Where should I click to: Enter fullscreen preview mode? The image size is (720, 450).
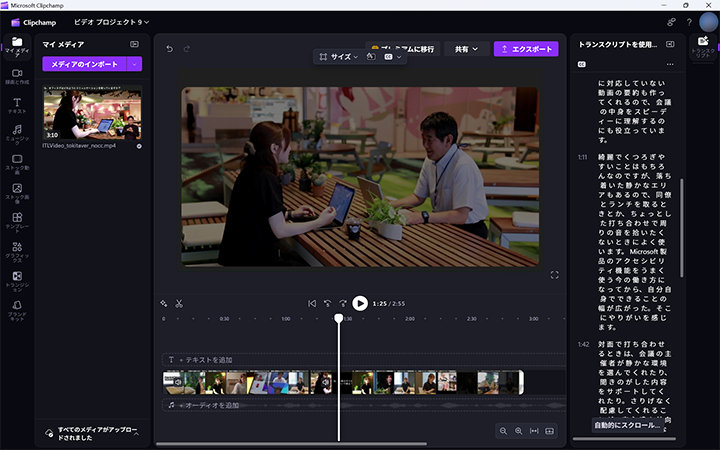point(554,275)
